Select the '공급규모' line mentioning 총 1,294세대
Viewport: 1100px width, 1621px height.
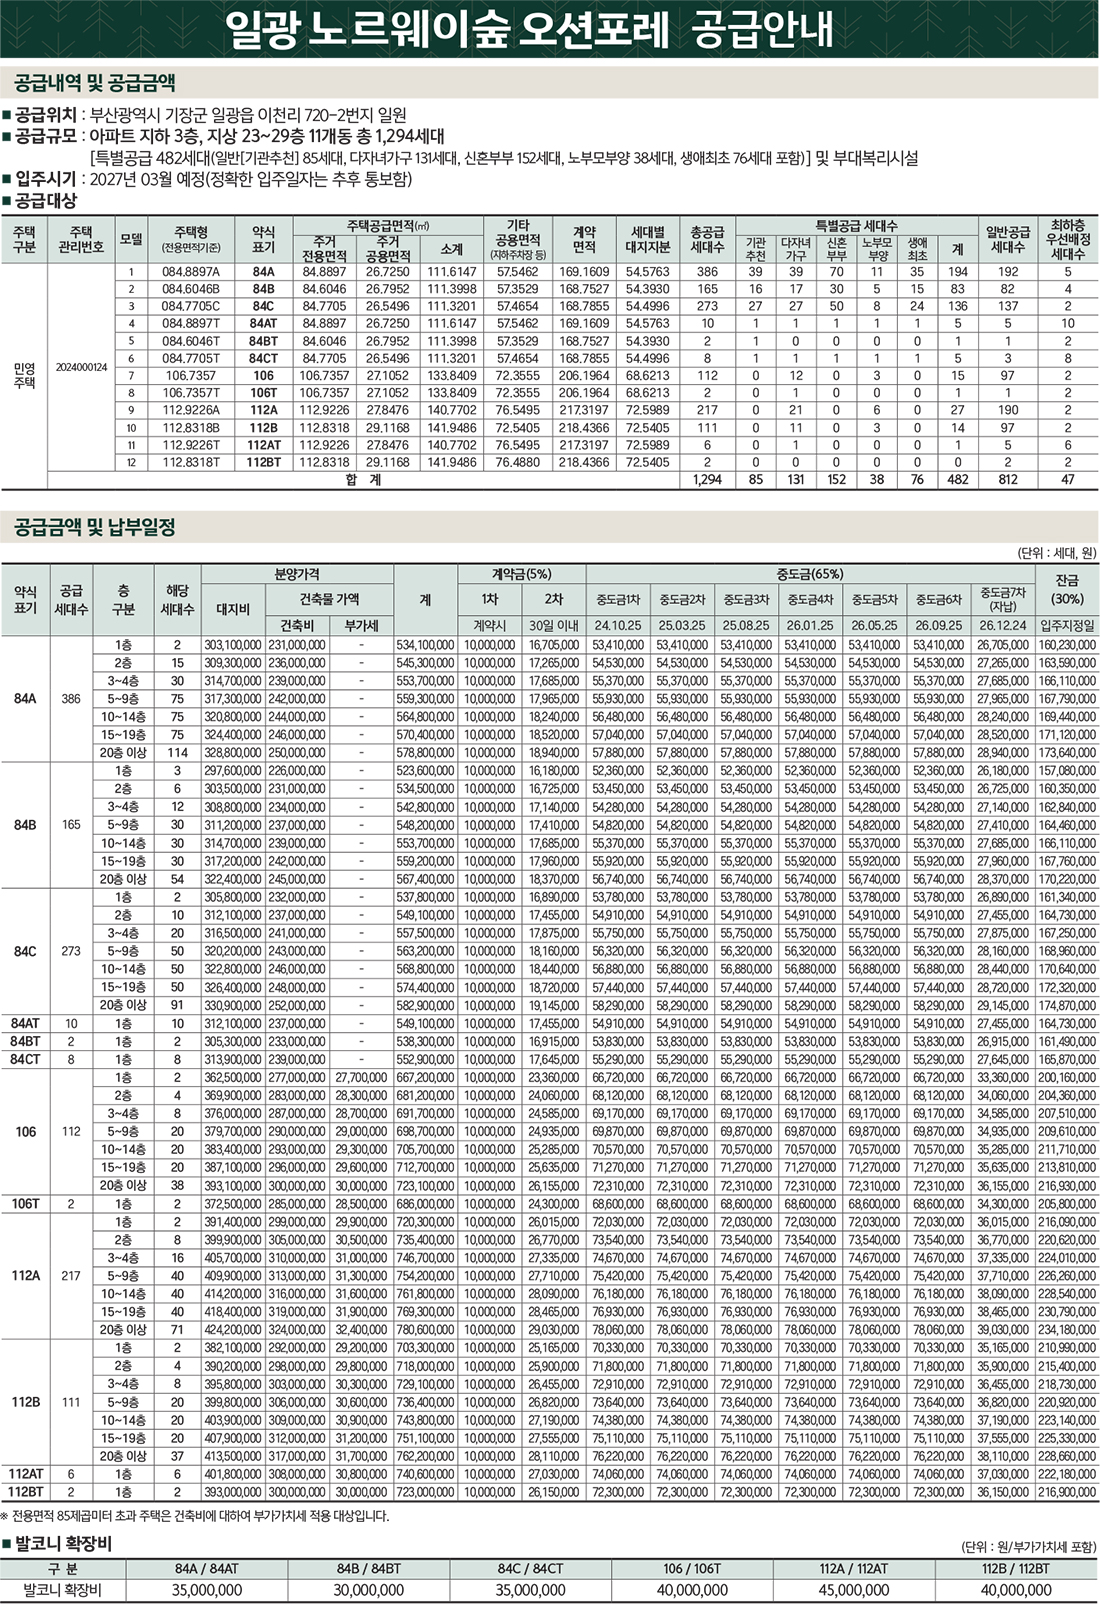224,136
